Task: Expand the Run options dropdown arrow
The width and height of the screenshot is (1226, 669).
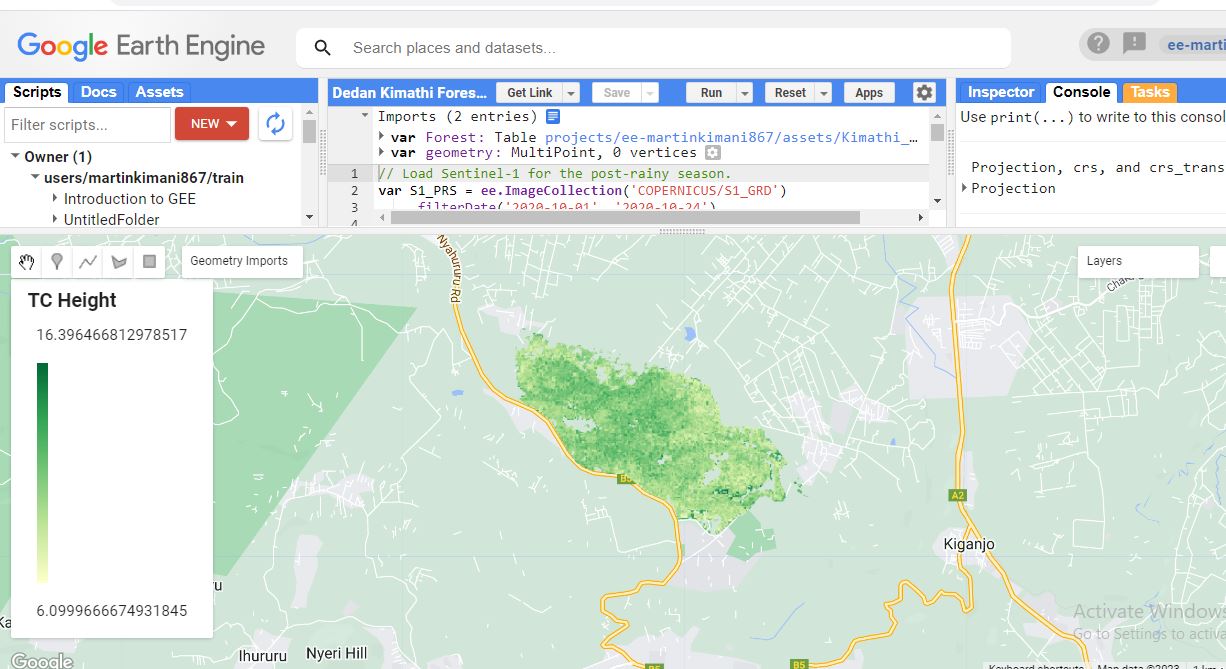Action: (x=744, y=93)
